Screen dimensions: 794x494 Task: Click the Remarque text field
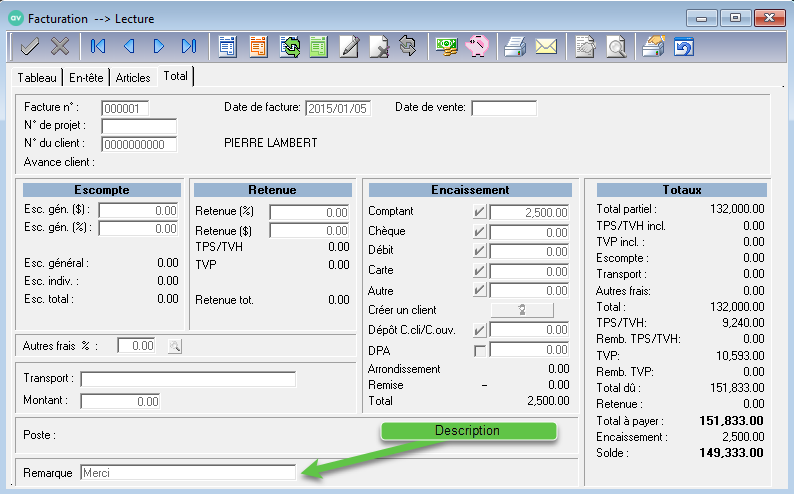(187, 472)
